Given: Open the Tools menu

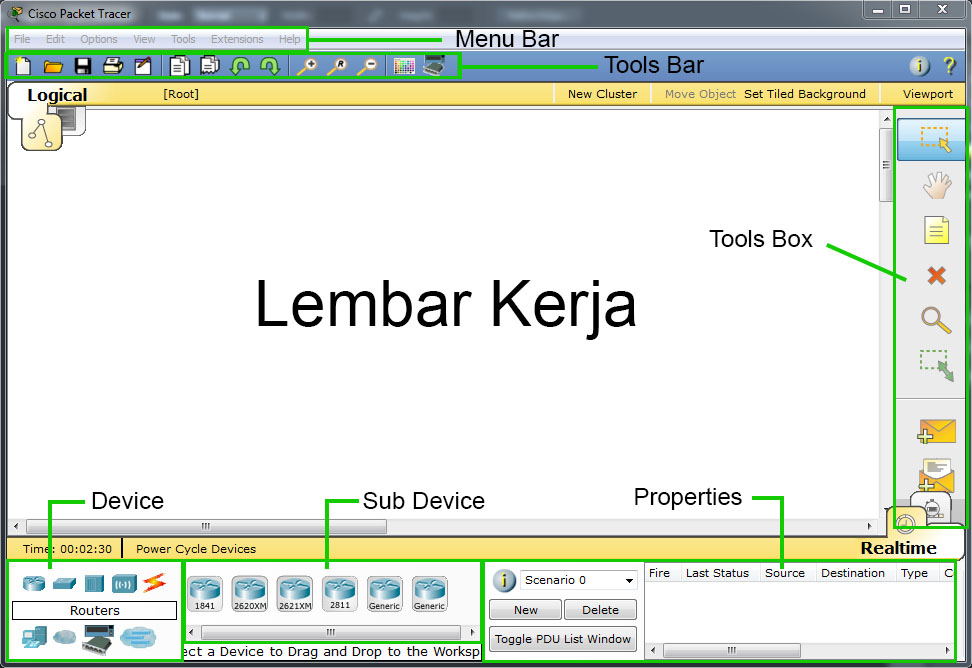Looking at the screenshot, I should pos(183,39).
